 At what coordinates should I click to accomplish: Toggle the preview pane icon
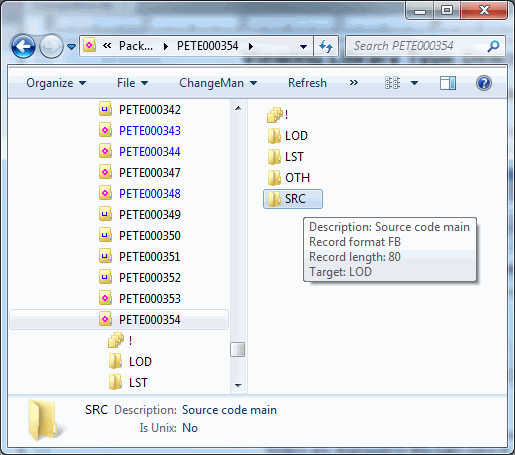pyautogui.click(x=447, y=83)
